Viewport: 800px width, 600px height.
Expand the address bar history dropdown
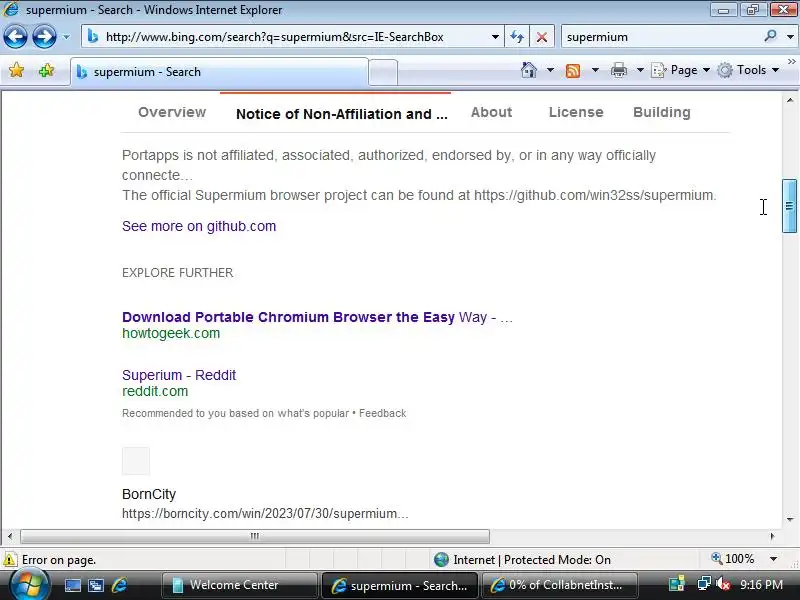tap(495, 37)
